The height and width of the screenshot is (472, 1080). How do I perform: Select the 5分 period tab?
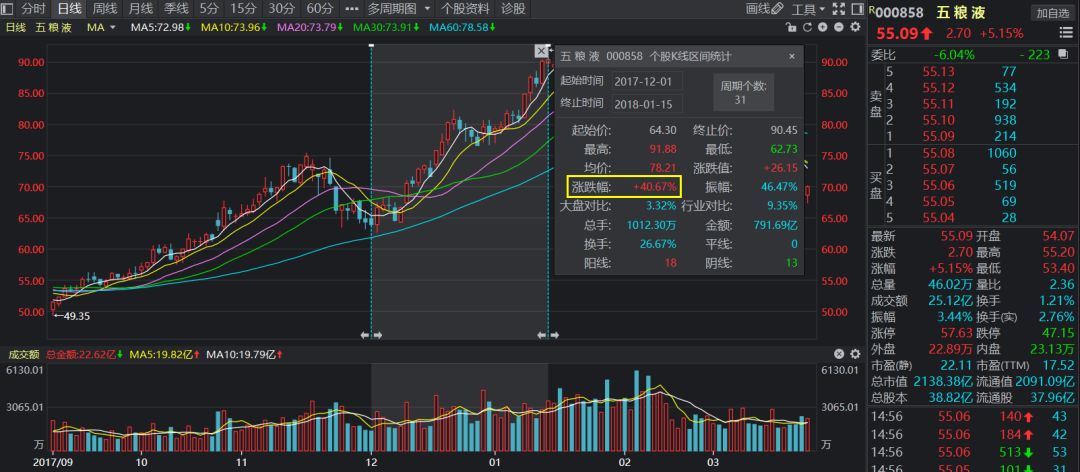pos(209,9)
